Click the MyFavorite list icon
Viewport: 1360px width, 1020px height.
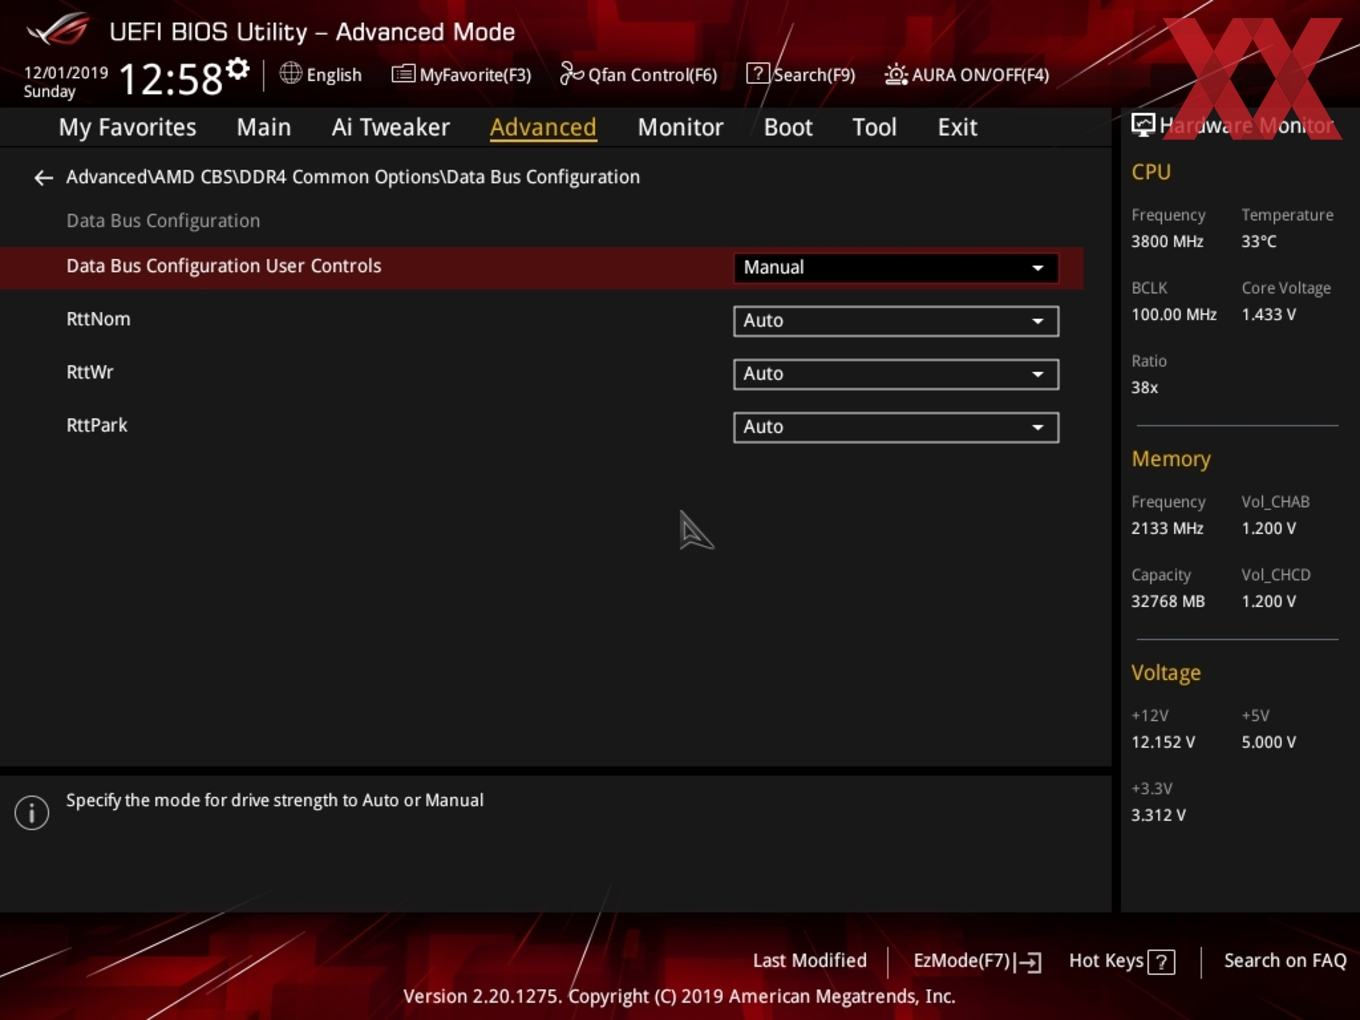(403, 74)
